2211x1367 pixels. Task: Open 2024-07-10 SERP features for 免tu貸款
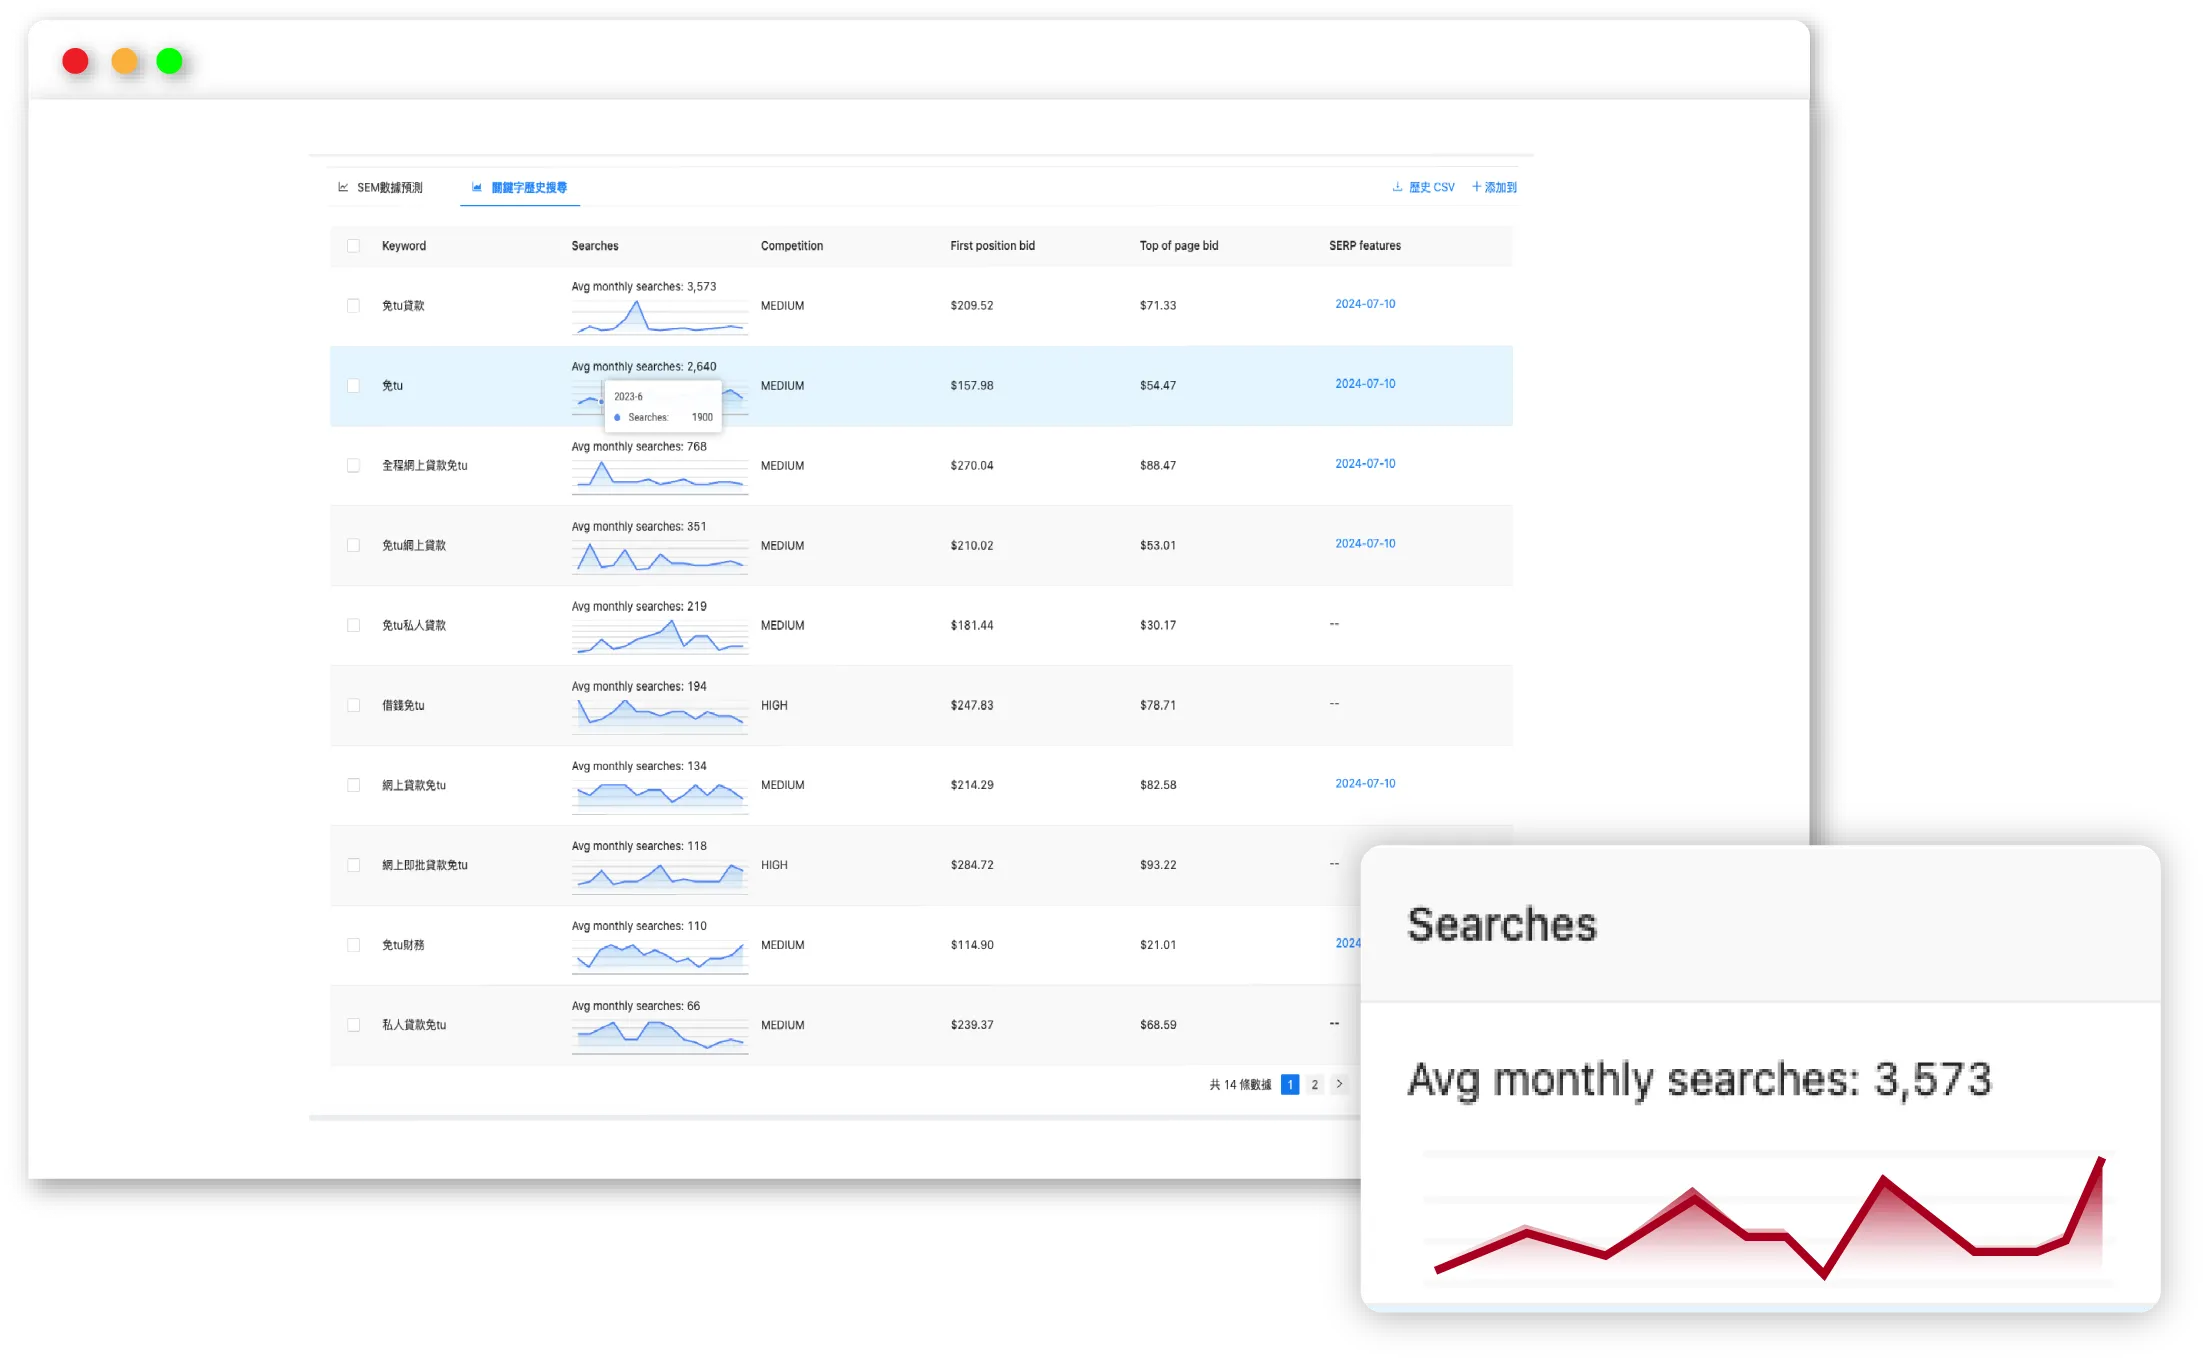[1365, 303]
